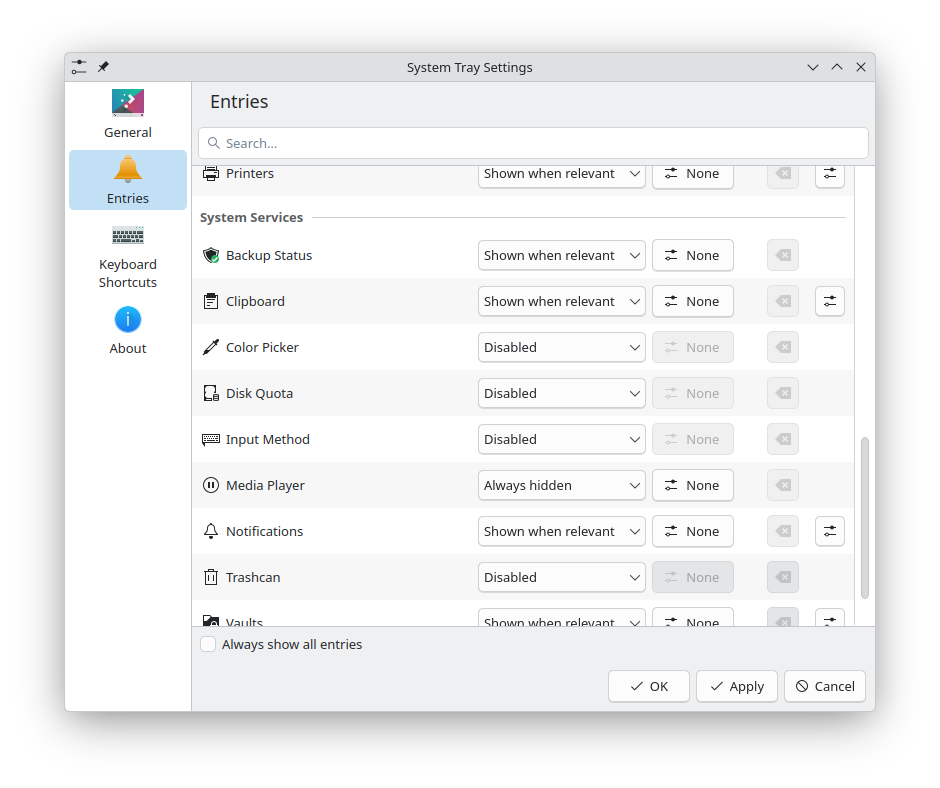Expand the Color Picker visibility dropdown

562,347
